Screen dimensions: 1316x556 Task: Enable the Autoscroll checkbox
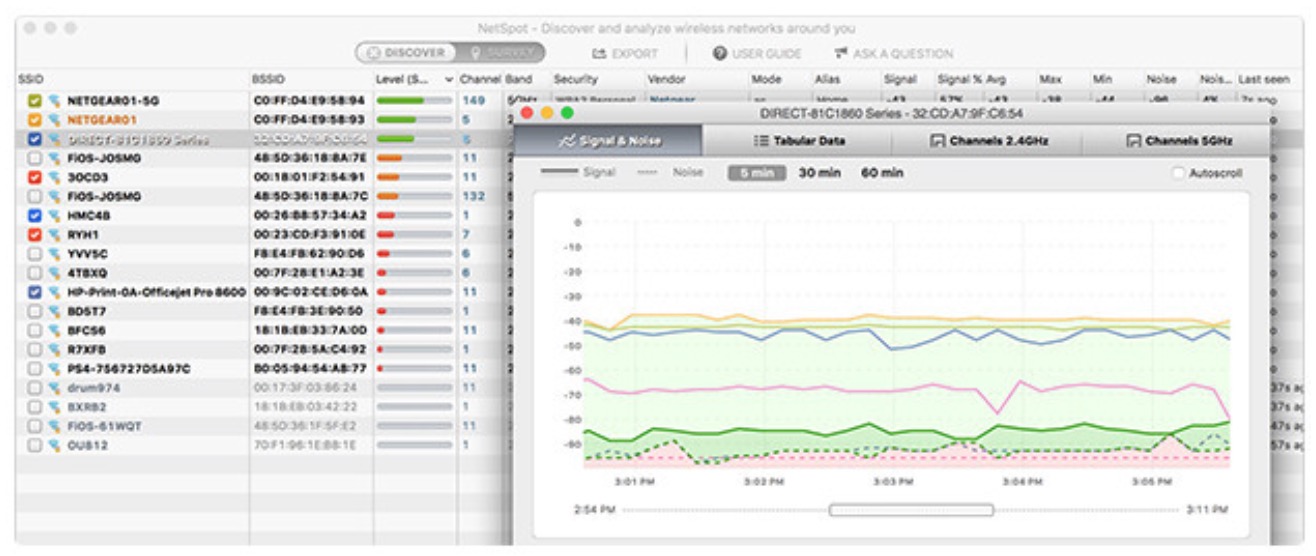(x=1177, y=173)
